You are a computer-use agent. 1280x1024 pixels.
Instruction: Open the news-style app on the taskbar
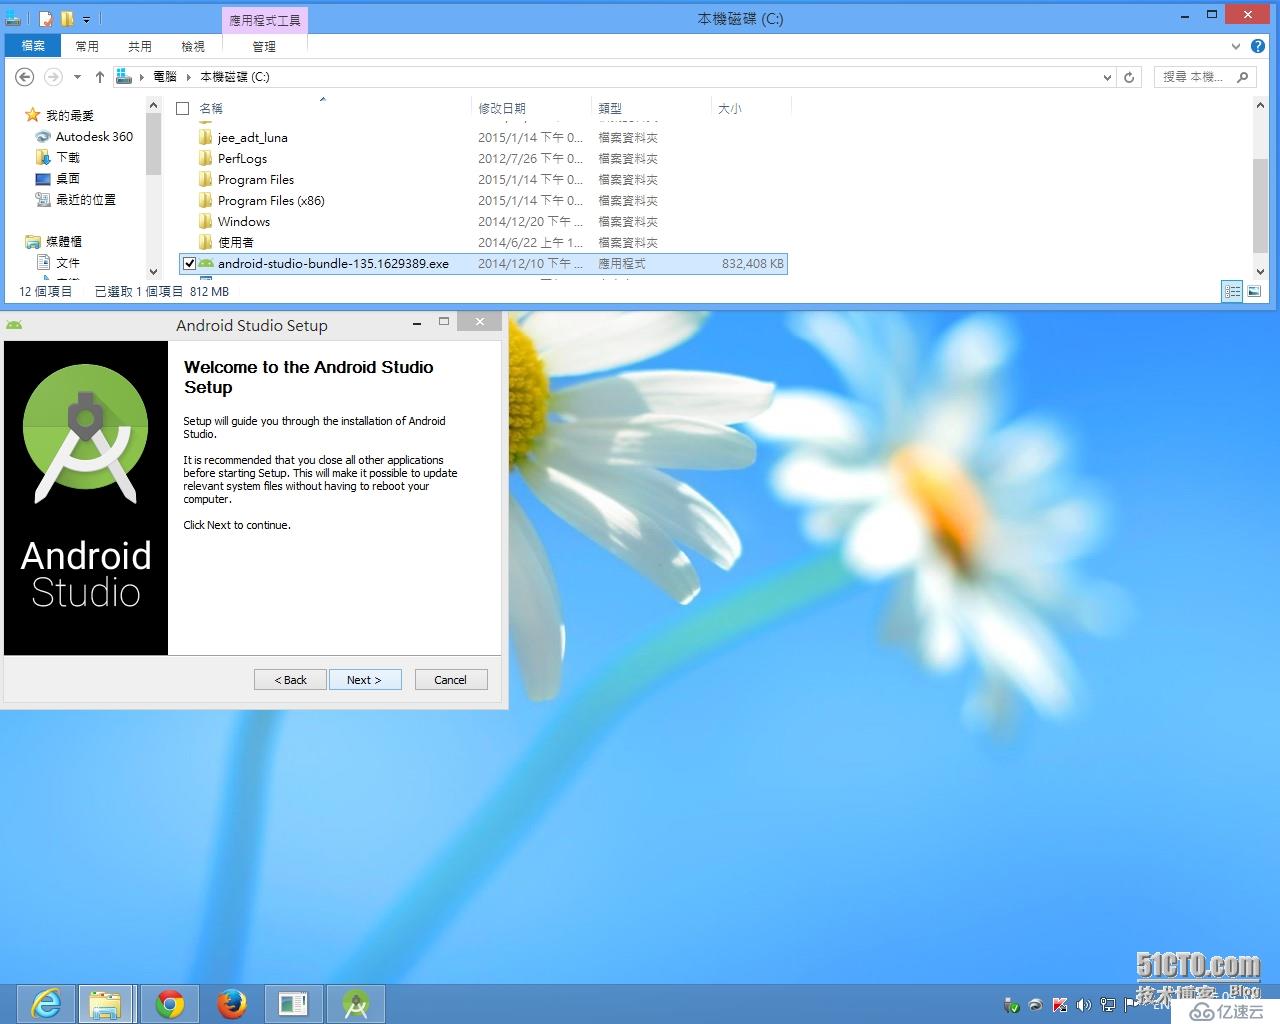(294, 1003)
